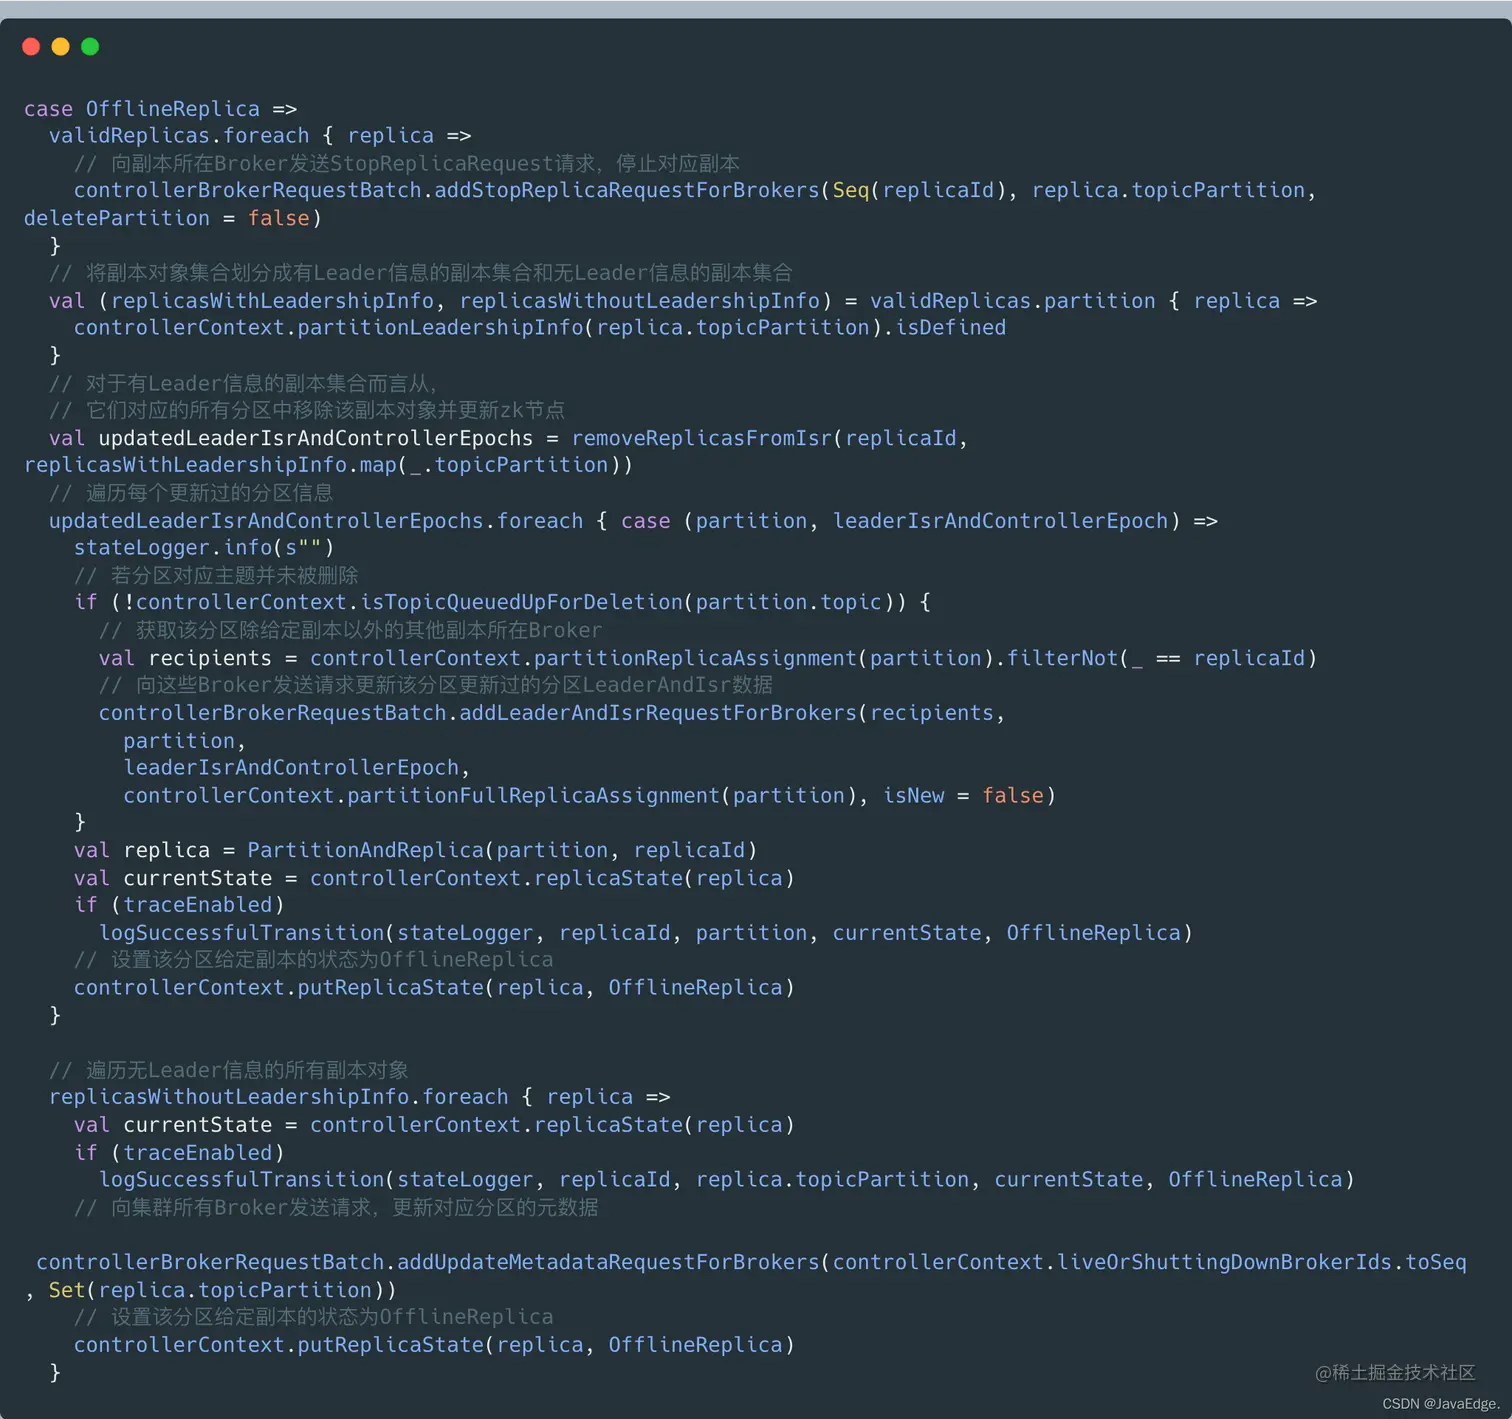Click the green maximize dot
Screen dimensions: 1512x1419
tap(90, 46)
